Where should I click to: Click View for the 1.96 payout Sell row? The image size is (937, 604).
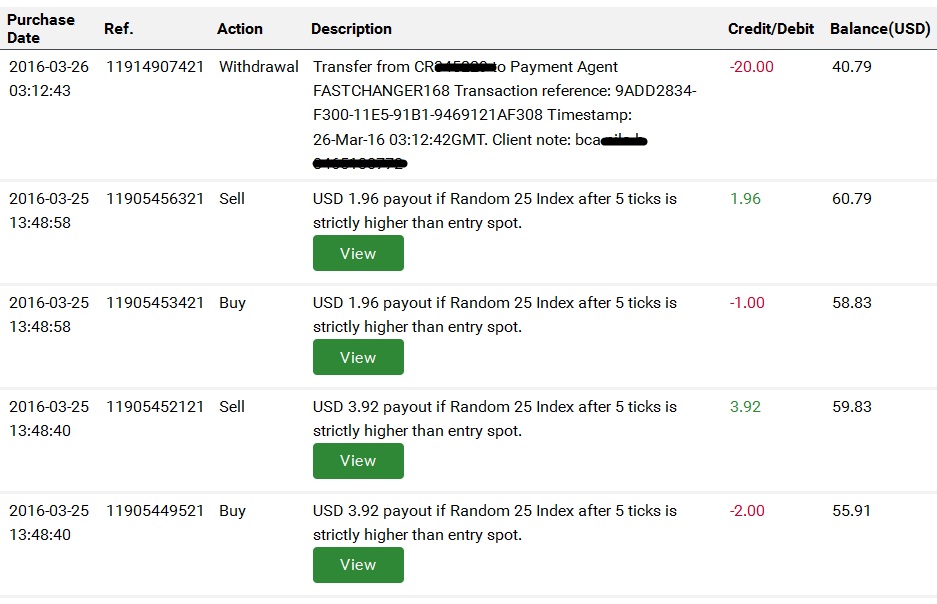pyautogui.click(x=358, y=253)
